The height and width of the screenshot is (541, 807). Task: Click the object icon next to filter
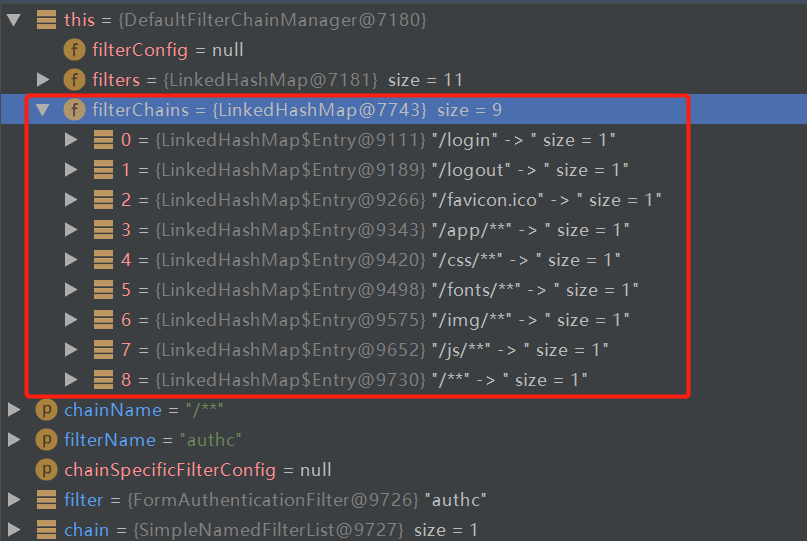click(46, 499)
